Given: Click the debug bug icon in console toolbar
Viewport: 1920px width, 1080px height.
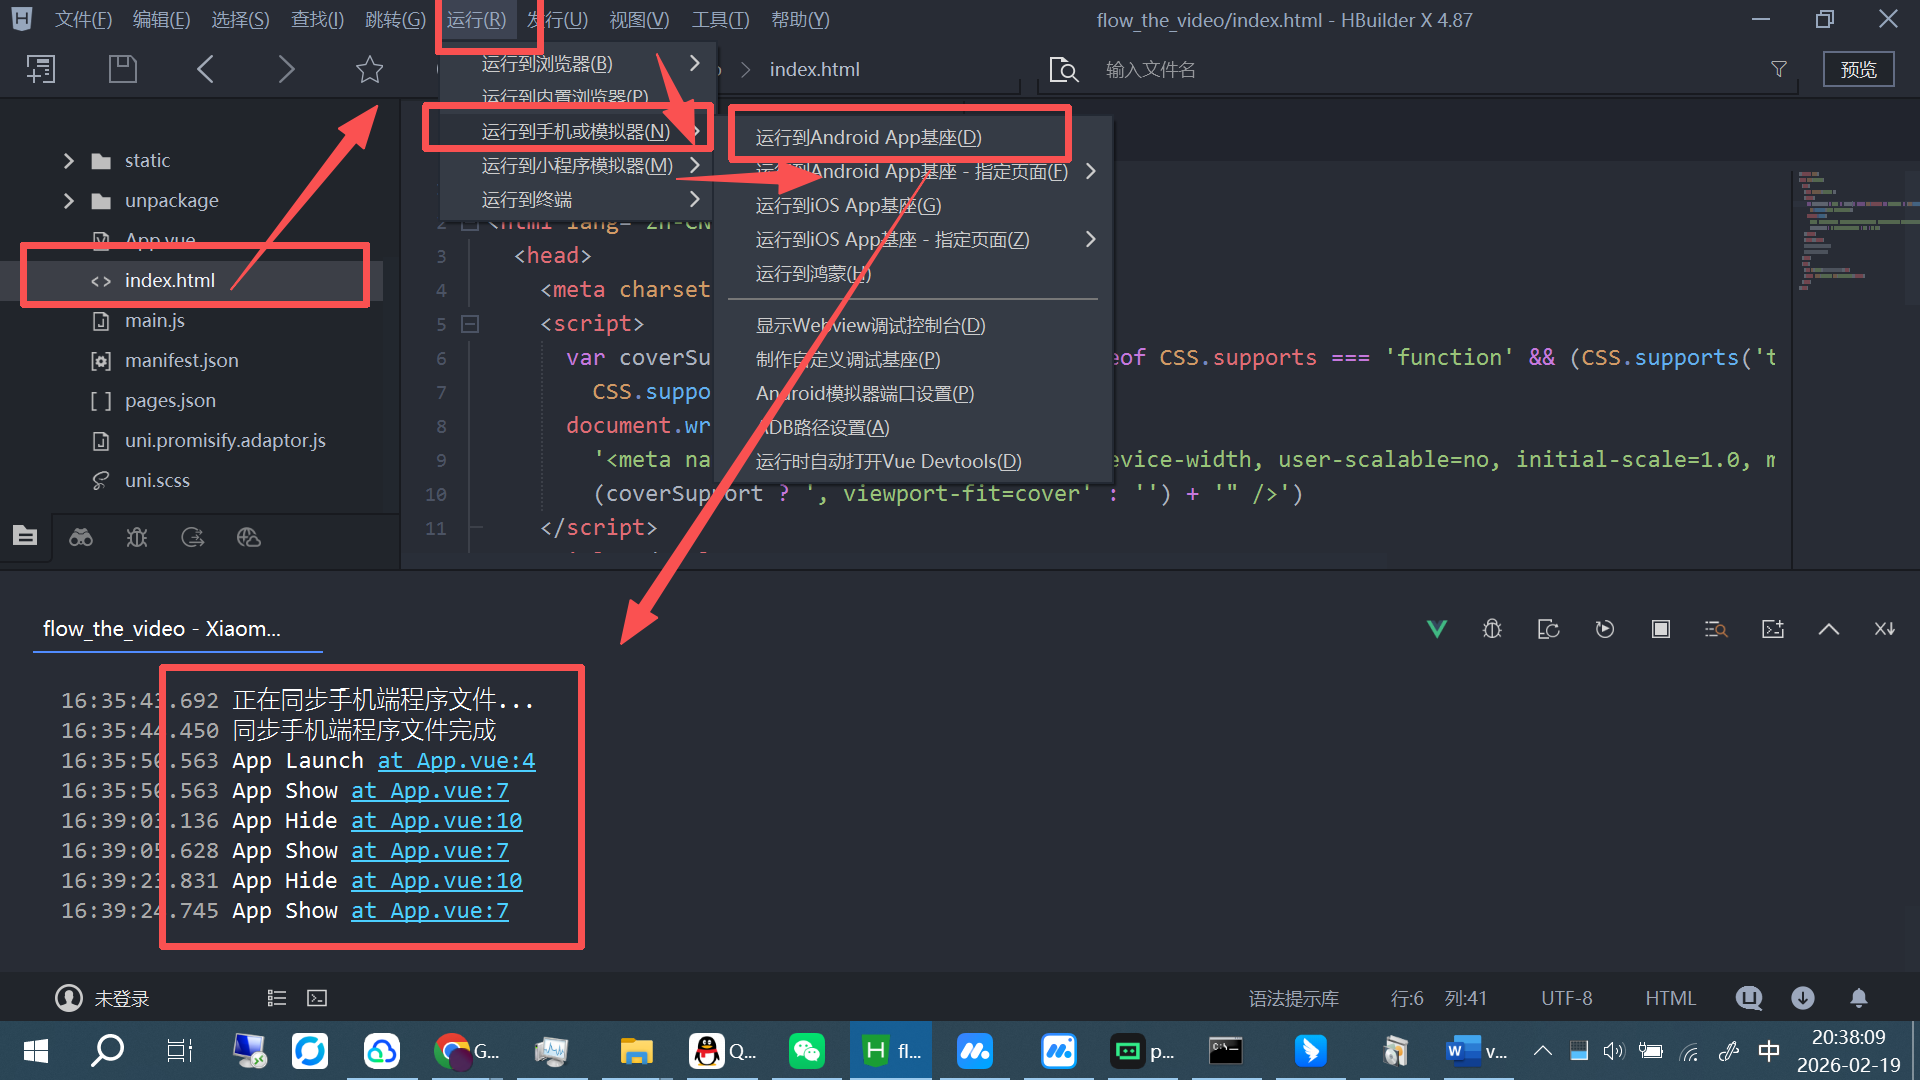Looking at the screenshot, I should point(1492,629).
